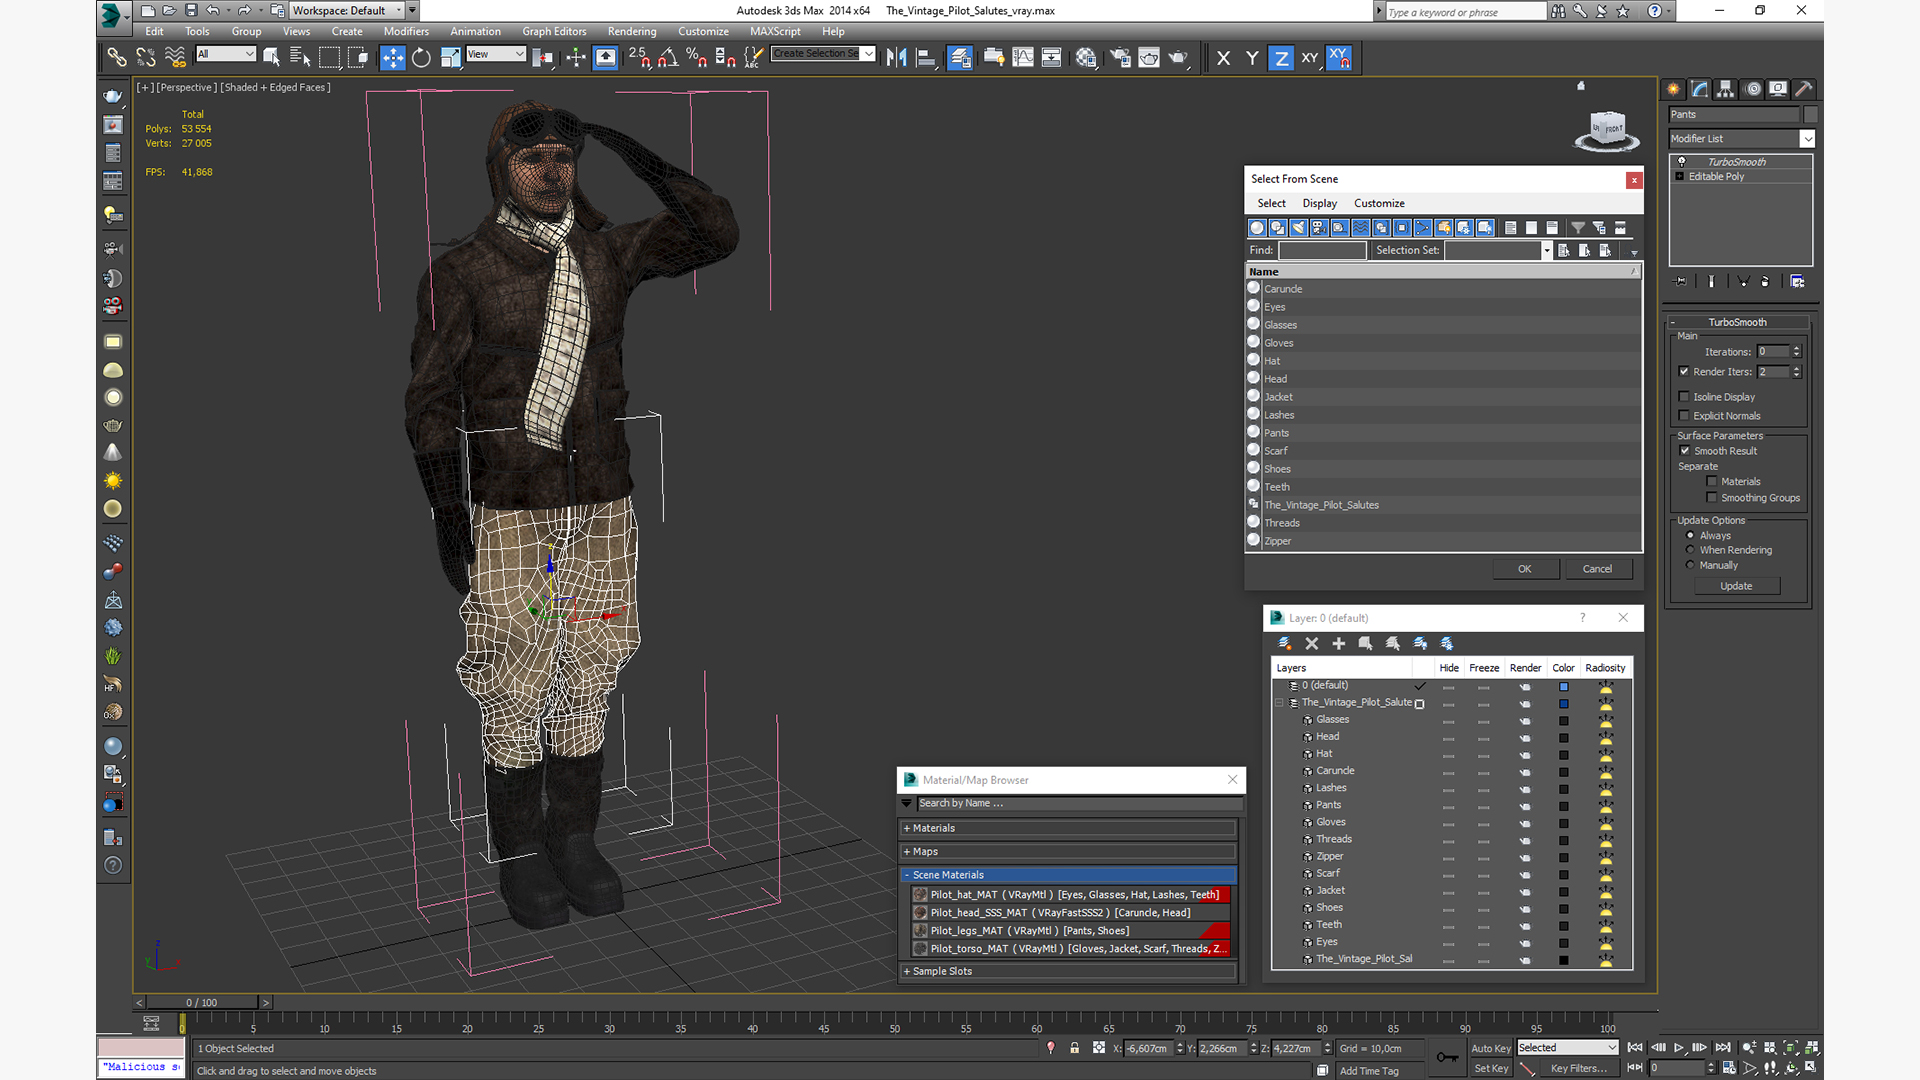This screenshot has height=1080, width=1920.
Task: Toggle the Angle Snap icon
Action: click(668, 58)
